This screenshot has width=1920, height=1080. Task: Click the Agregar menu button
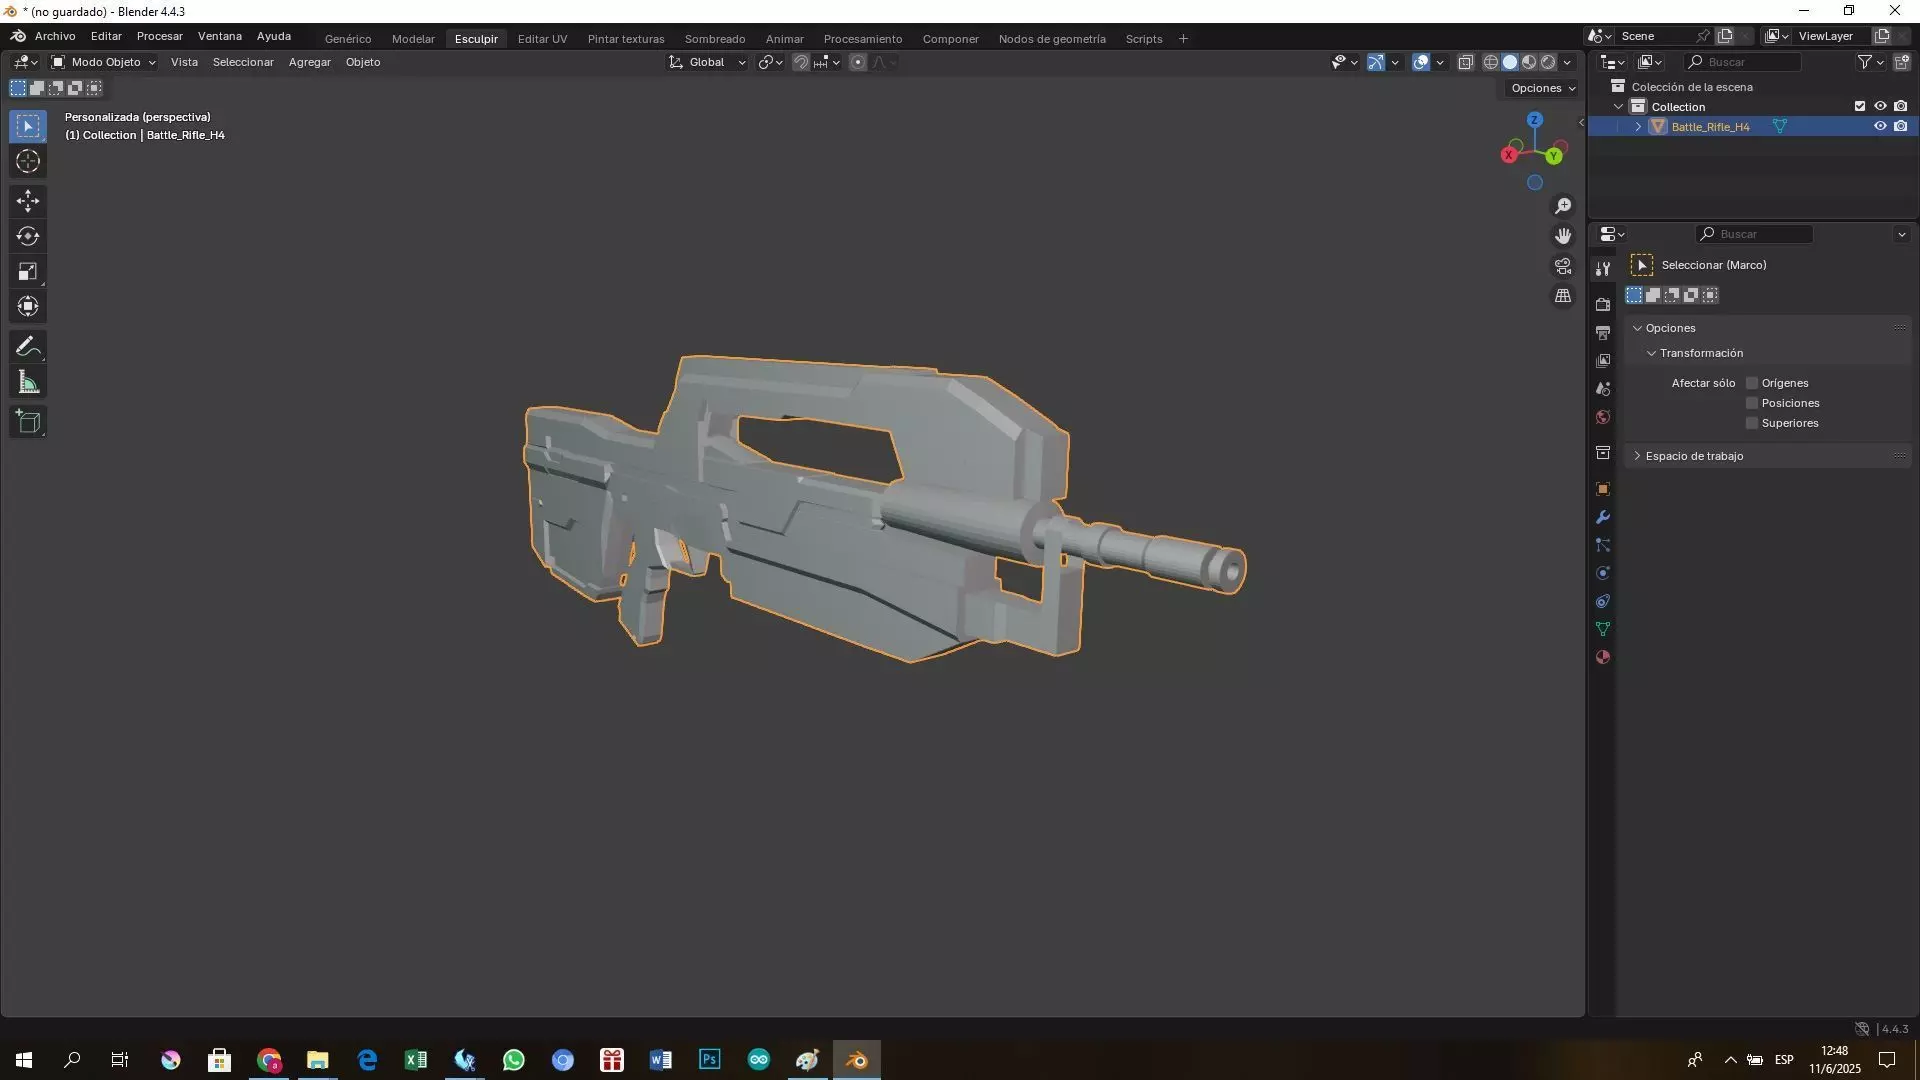point(309,62)
